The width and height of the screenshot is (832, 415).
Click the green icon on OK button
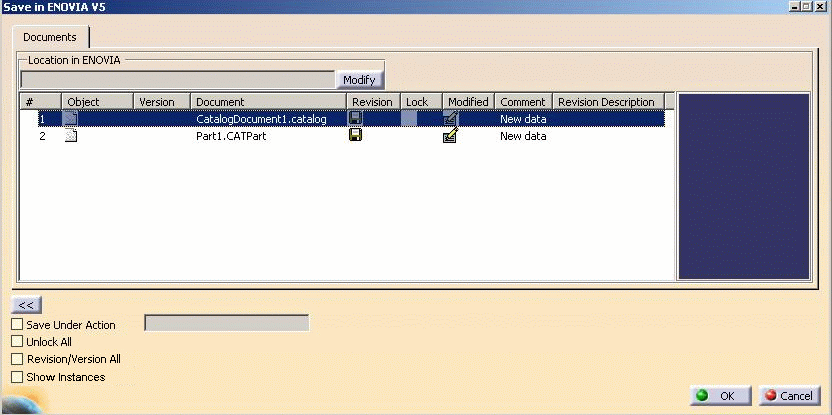click(x=702, y=396)
